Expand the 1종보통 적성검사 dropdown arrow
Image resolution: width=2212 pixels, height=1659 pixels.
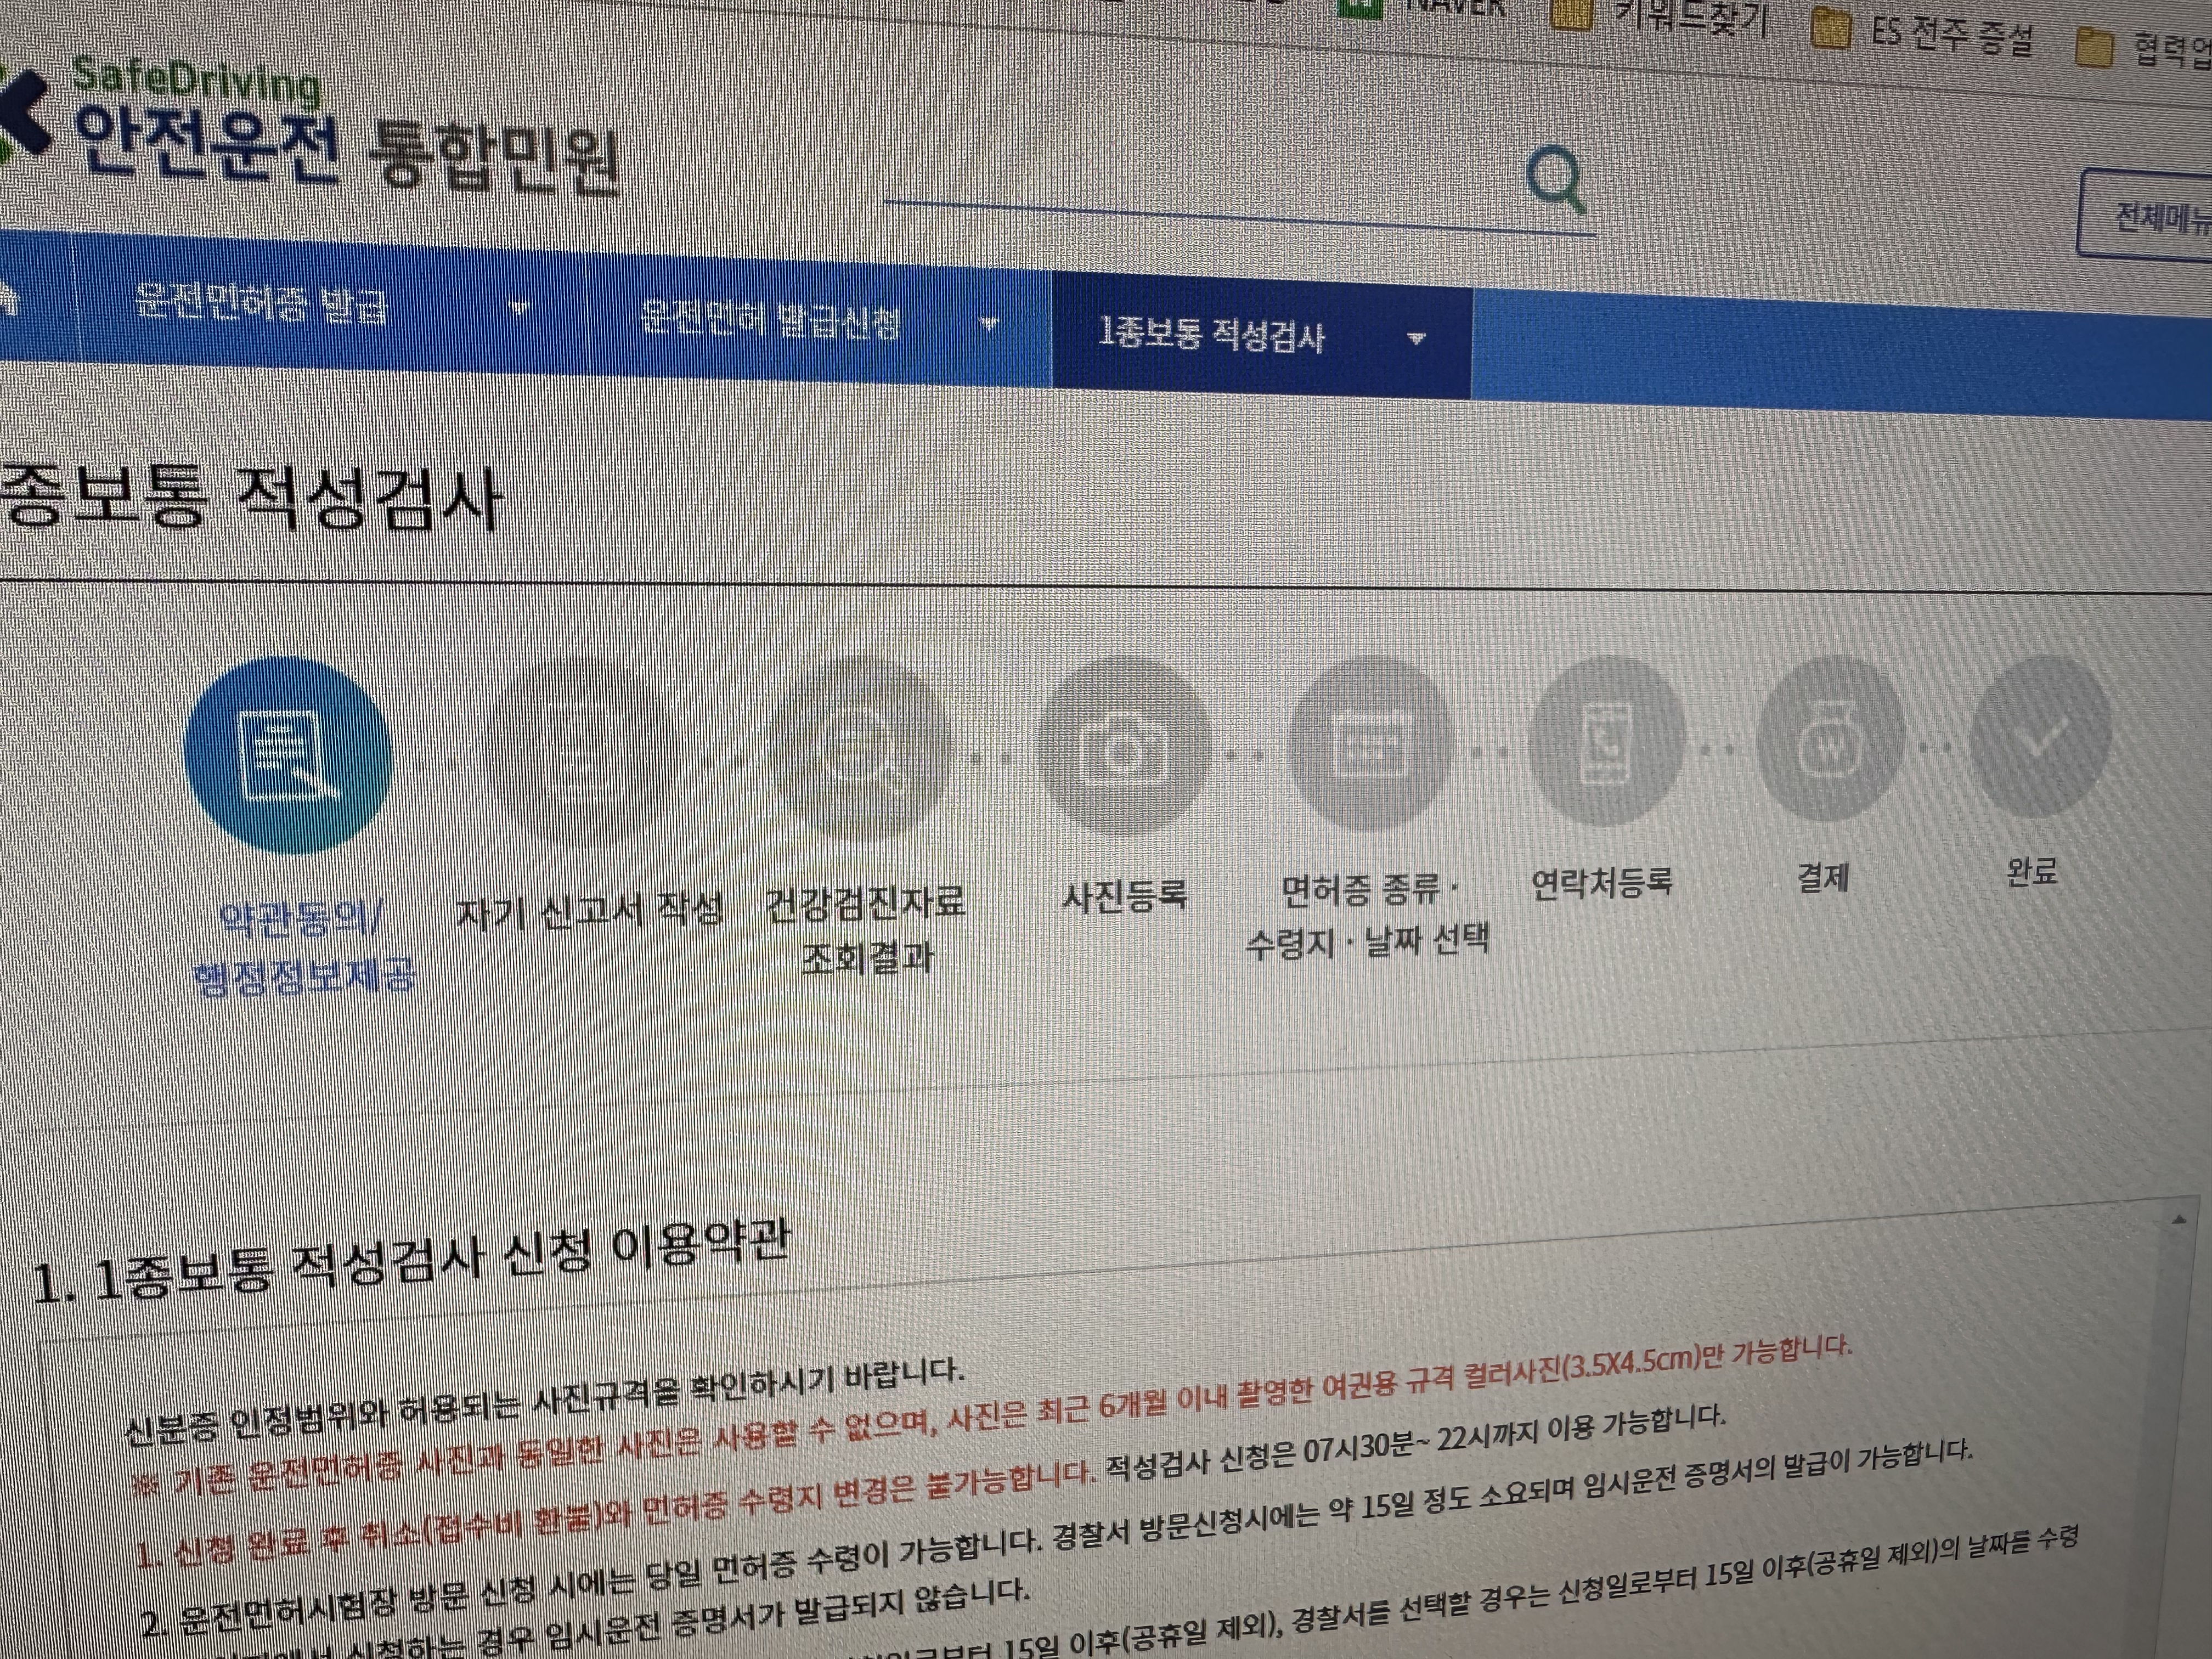pos(1416,338)
